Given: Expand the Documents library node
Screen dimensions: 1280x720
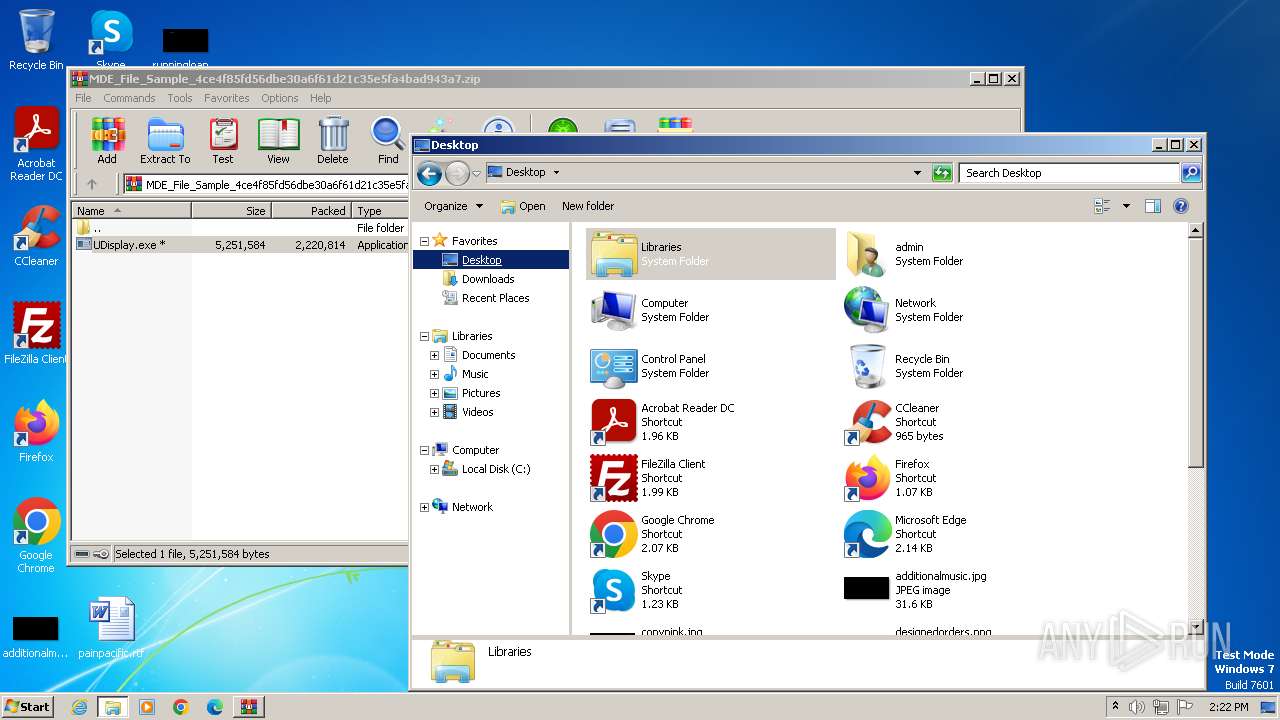Looking at the screenshot, I should (x=435, y=355).
